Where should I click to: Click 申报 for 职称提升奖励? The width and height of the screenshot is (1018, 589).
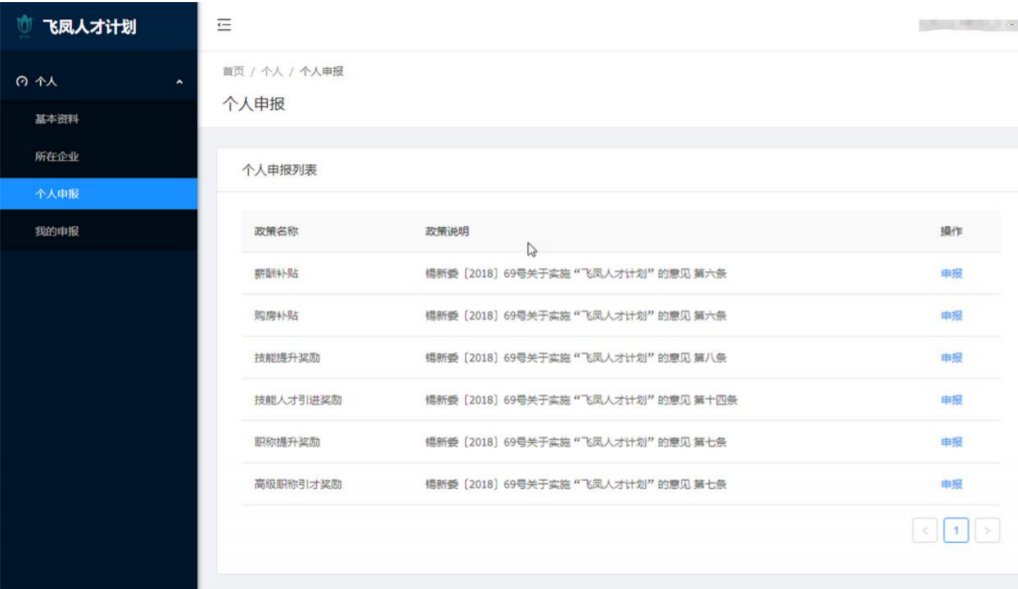[x=951, y=442]
